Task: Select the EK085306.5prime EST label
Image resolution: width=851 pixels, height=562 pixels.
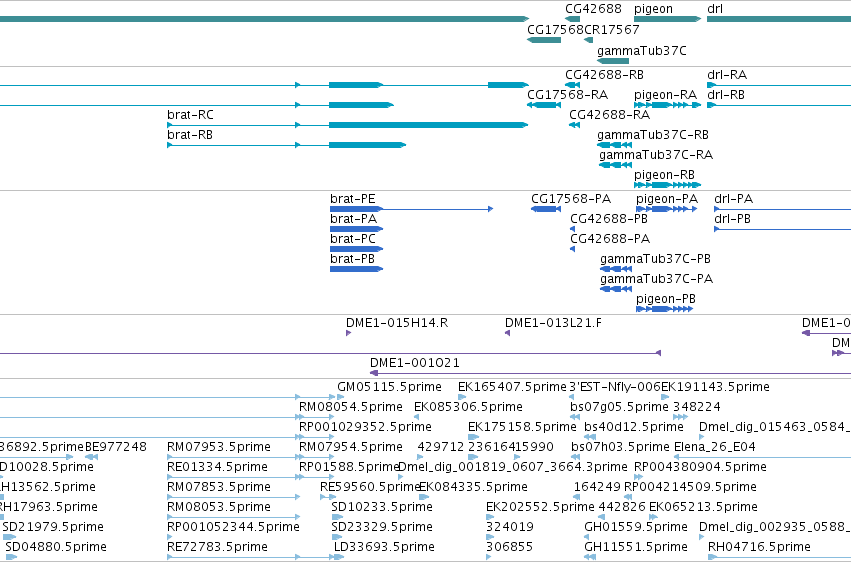Action: (468, 407)
